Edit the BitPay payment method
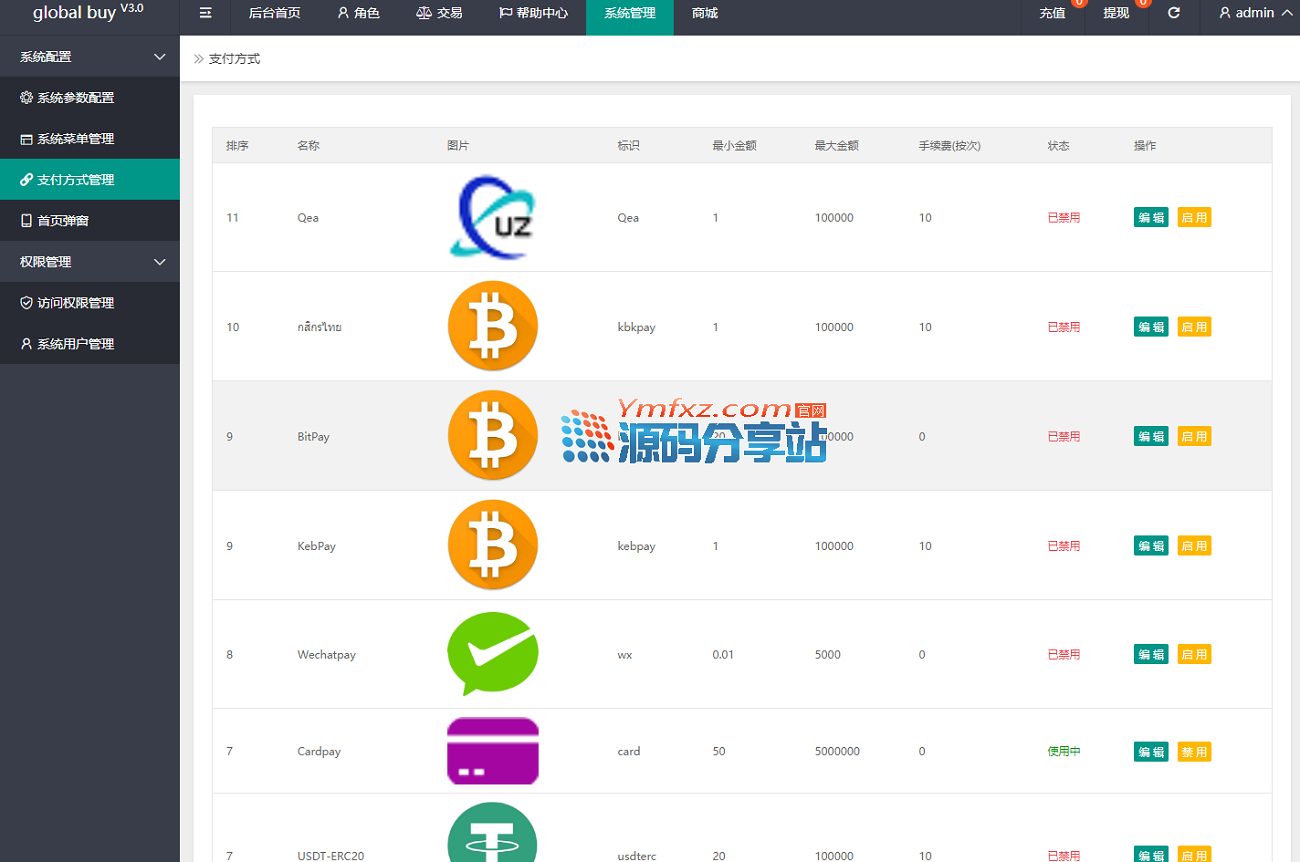The width and height of the screenshot is (1300, 862). (x=1151, y=436)
